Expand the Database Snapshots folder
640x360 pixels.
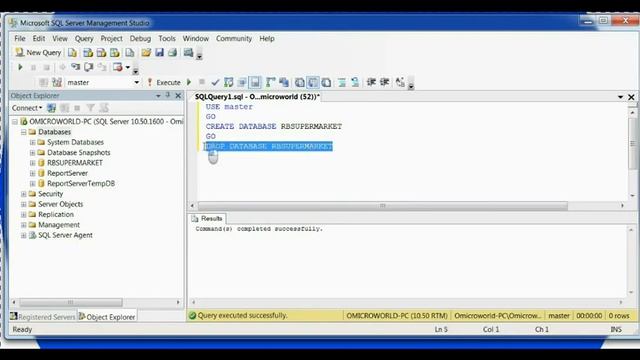[33, 153]
